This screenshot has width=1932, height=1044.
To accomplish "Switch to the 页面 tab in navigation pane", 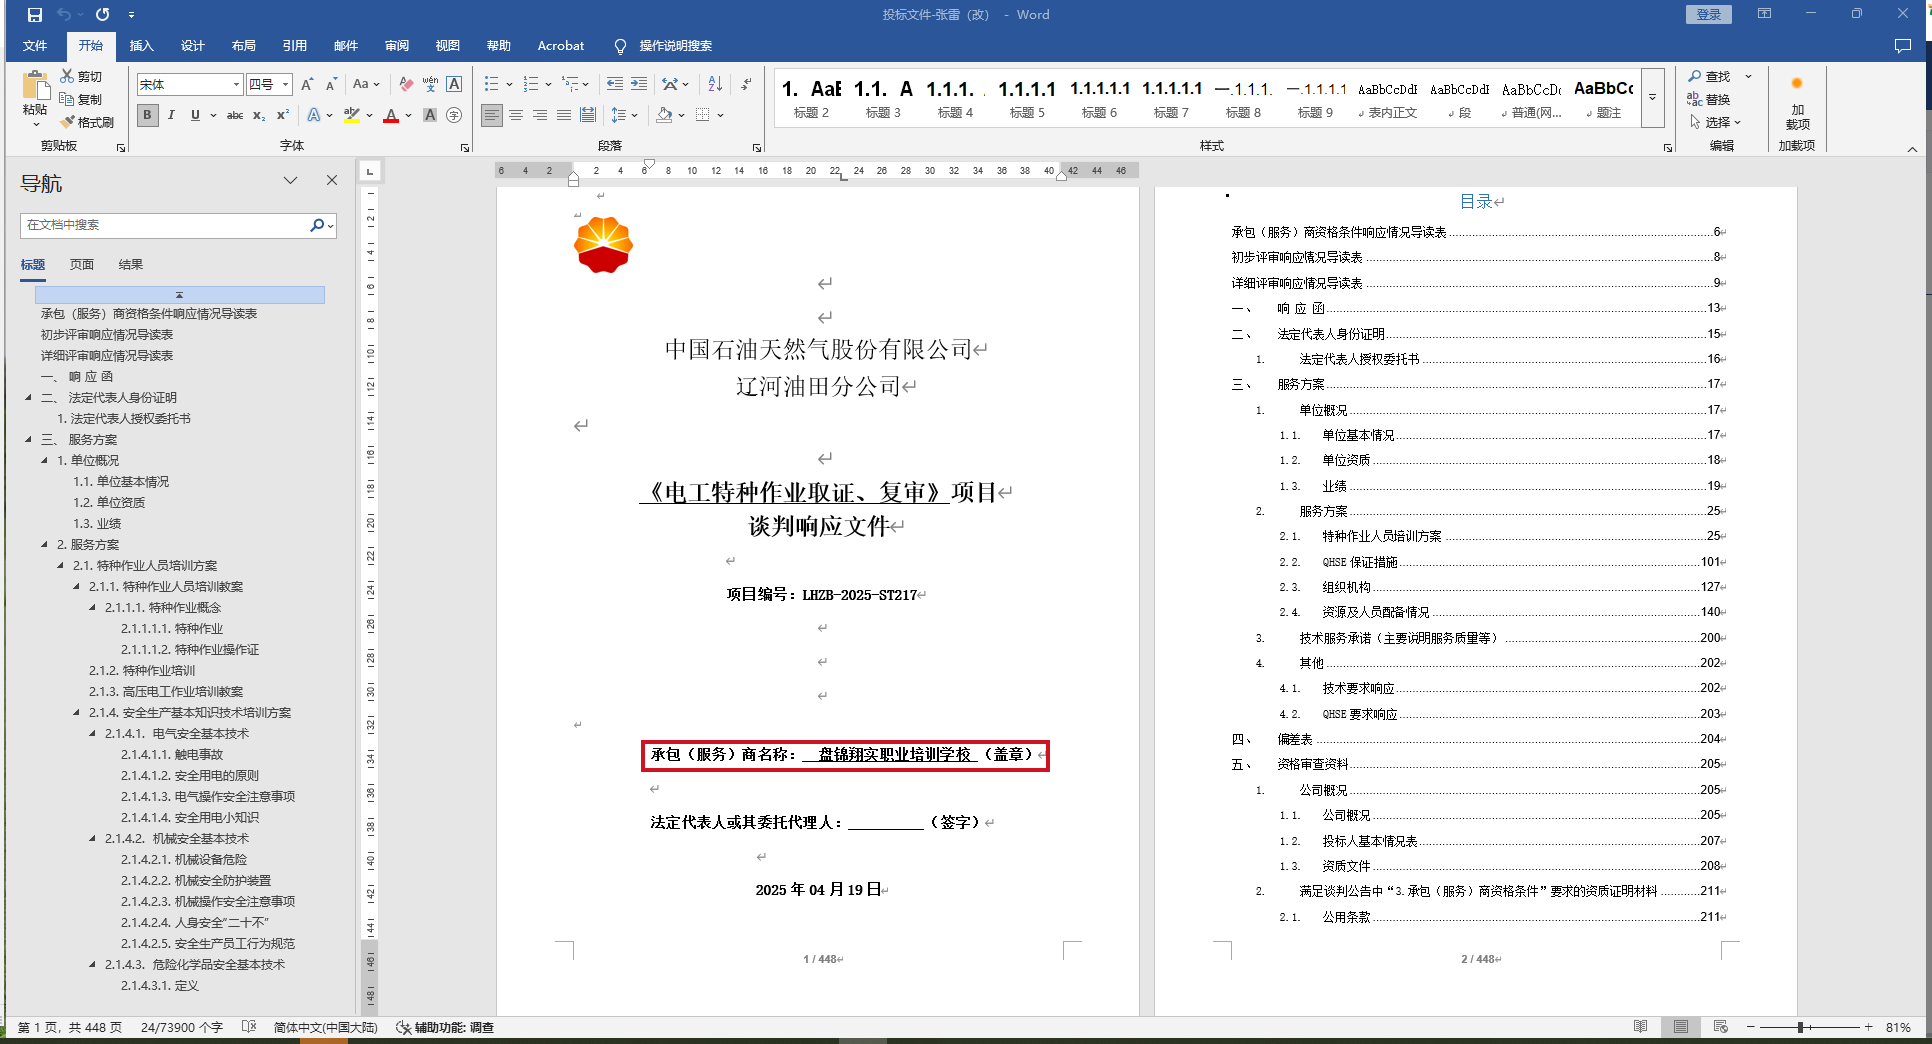I will click(x=82, y=265).
